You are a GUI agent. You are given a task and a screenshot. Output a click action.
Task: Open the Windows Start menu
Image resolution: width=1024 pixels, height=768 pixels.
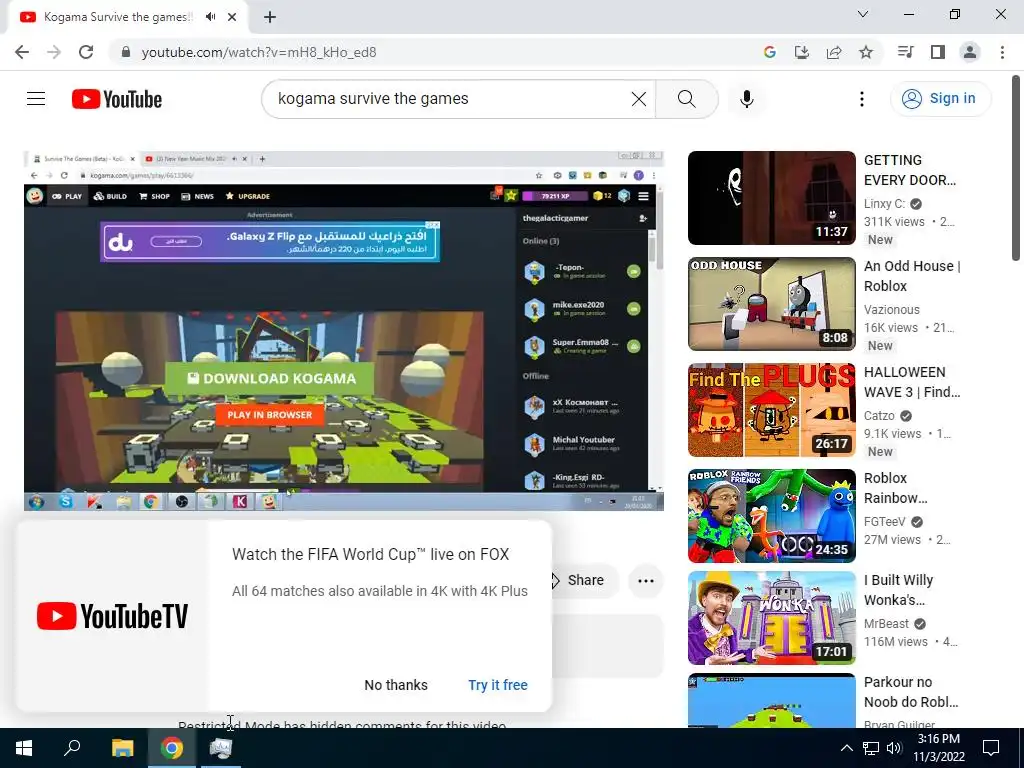point(24,748)
